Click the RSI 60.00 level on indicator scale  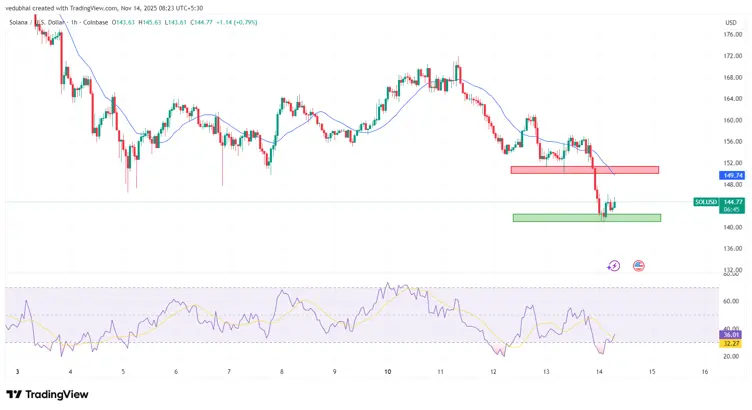point(731,301)
